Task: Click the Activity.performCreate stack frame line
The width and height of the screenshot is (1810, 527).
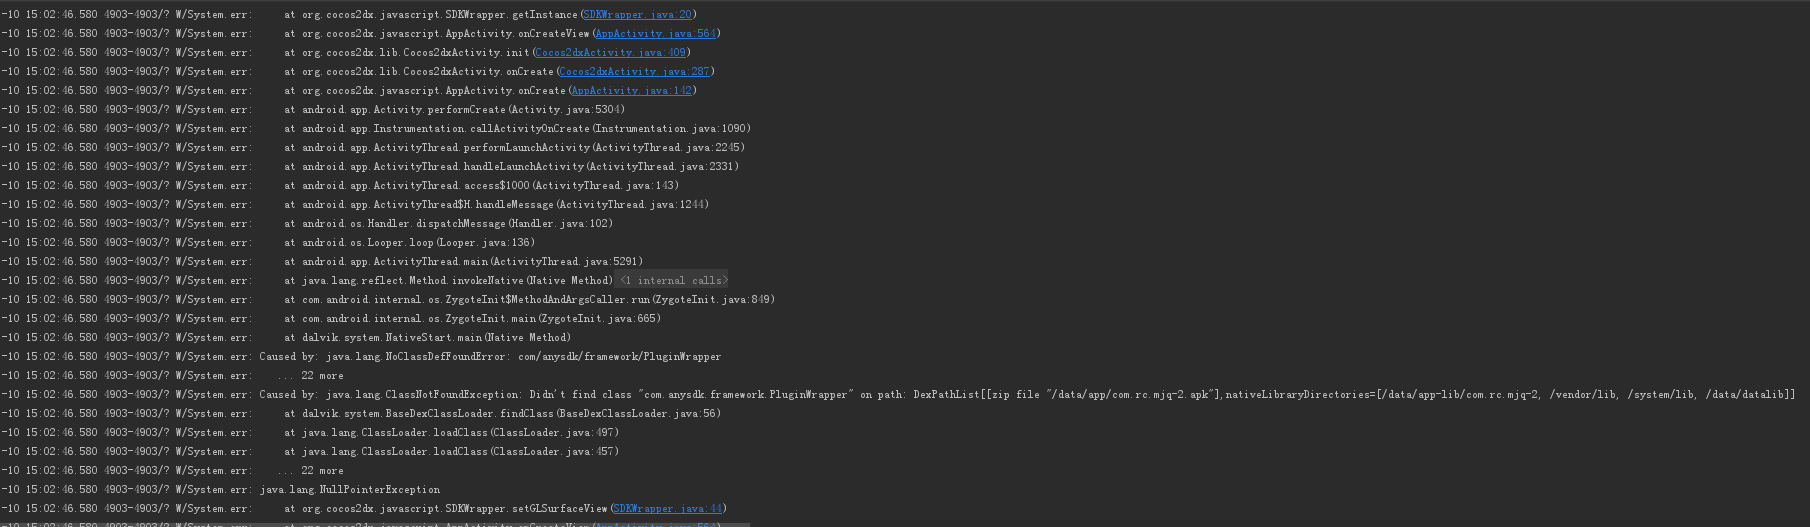Action: (x=455, y=110)
